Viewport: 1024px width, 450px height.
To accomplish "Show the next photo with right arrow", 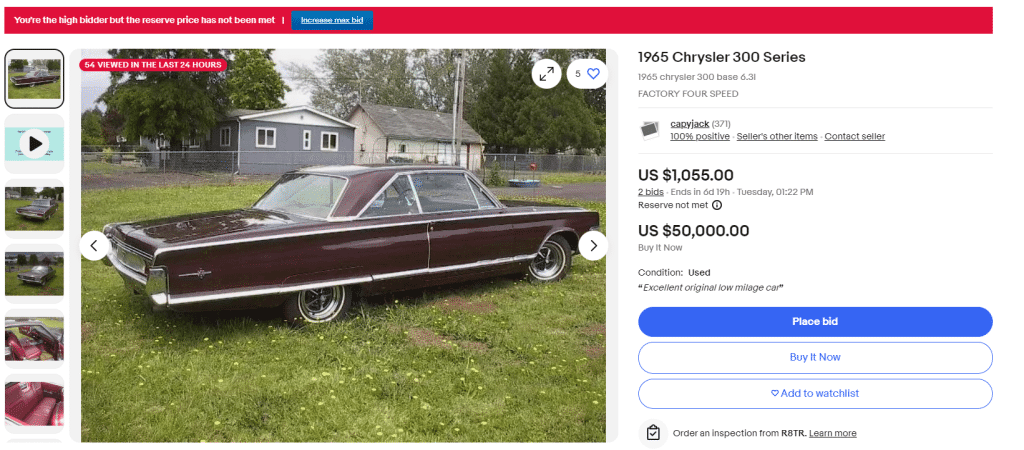I will point(593,246).
